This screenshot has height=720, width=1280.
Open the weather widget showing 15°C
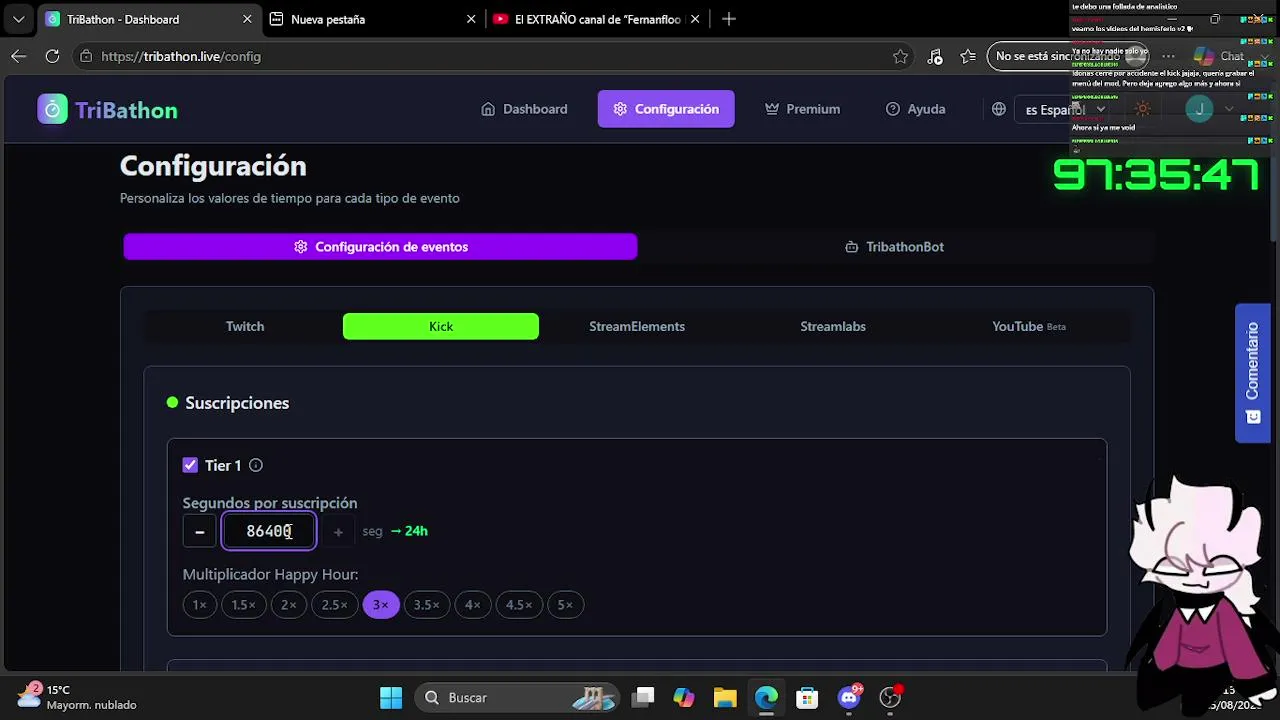click(x=76, y=697)
